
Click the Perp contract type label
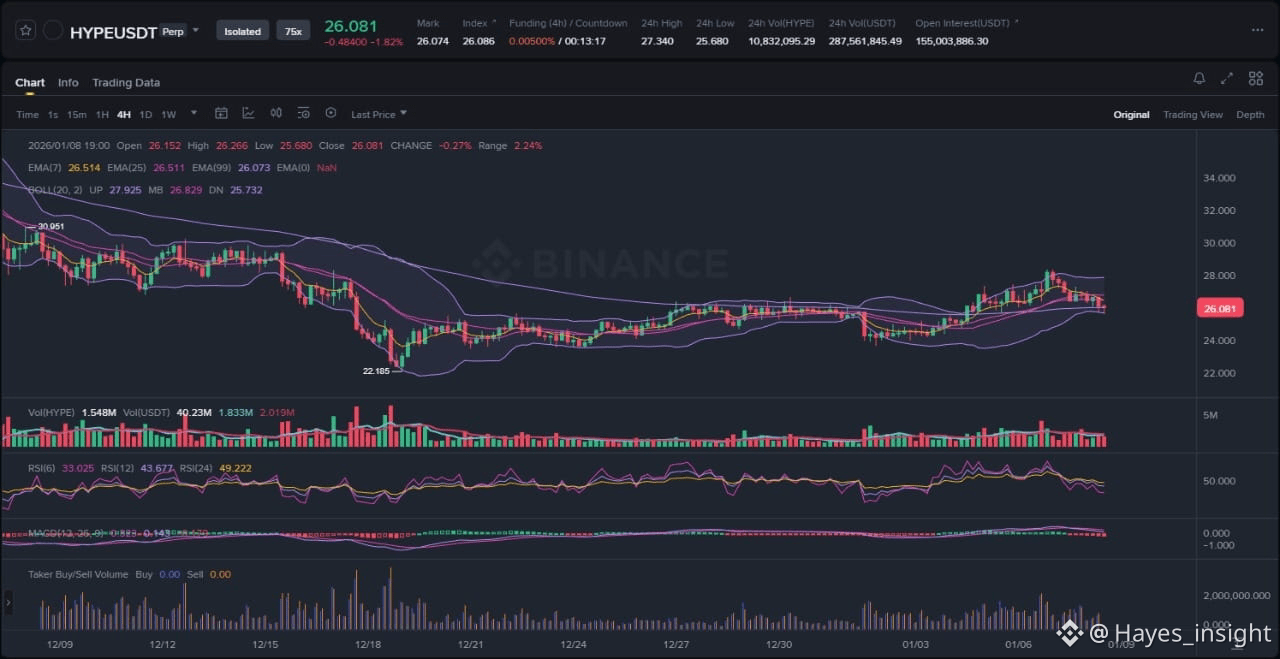pos(172,31)
